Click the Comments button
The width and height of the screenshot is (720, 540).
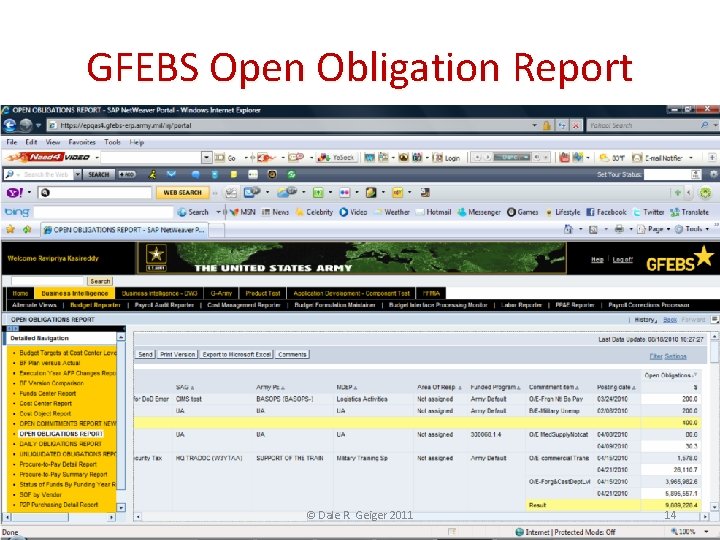292,354
